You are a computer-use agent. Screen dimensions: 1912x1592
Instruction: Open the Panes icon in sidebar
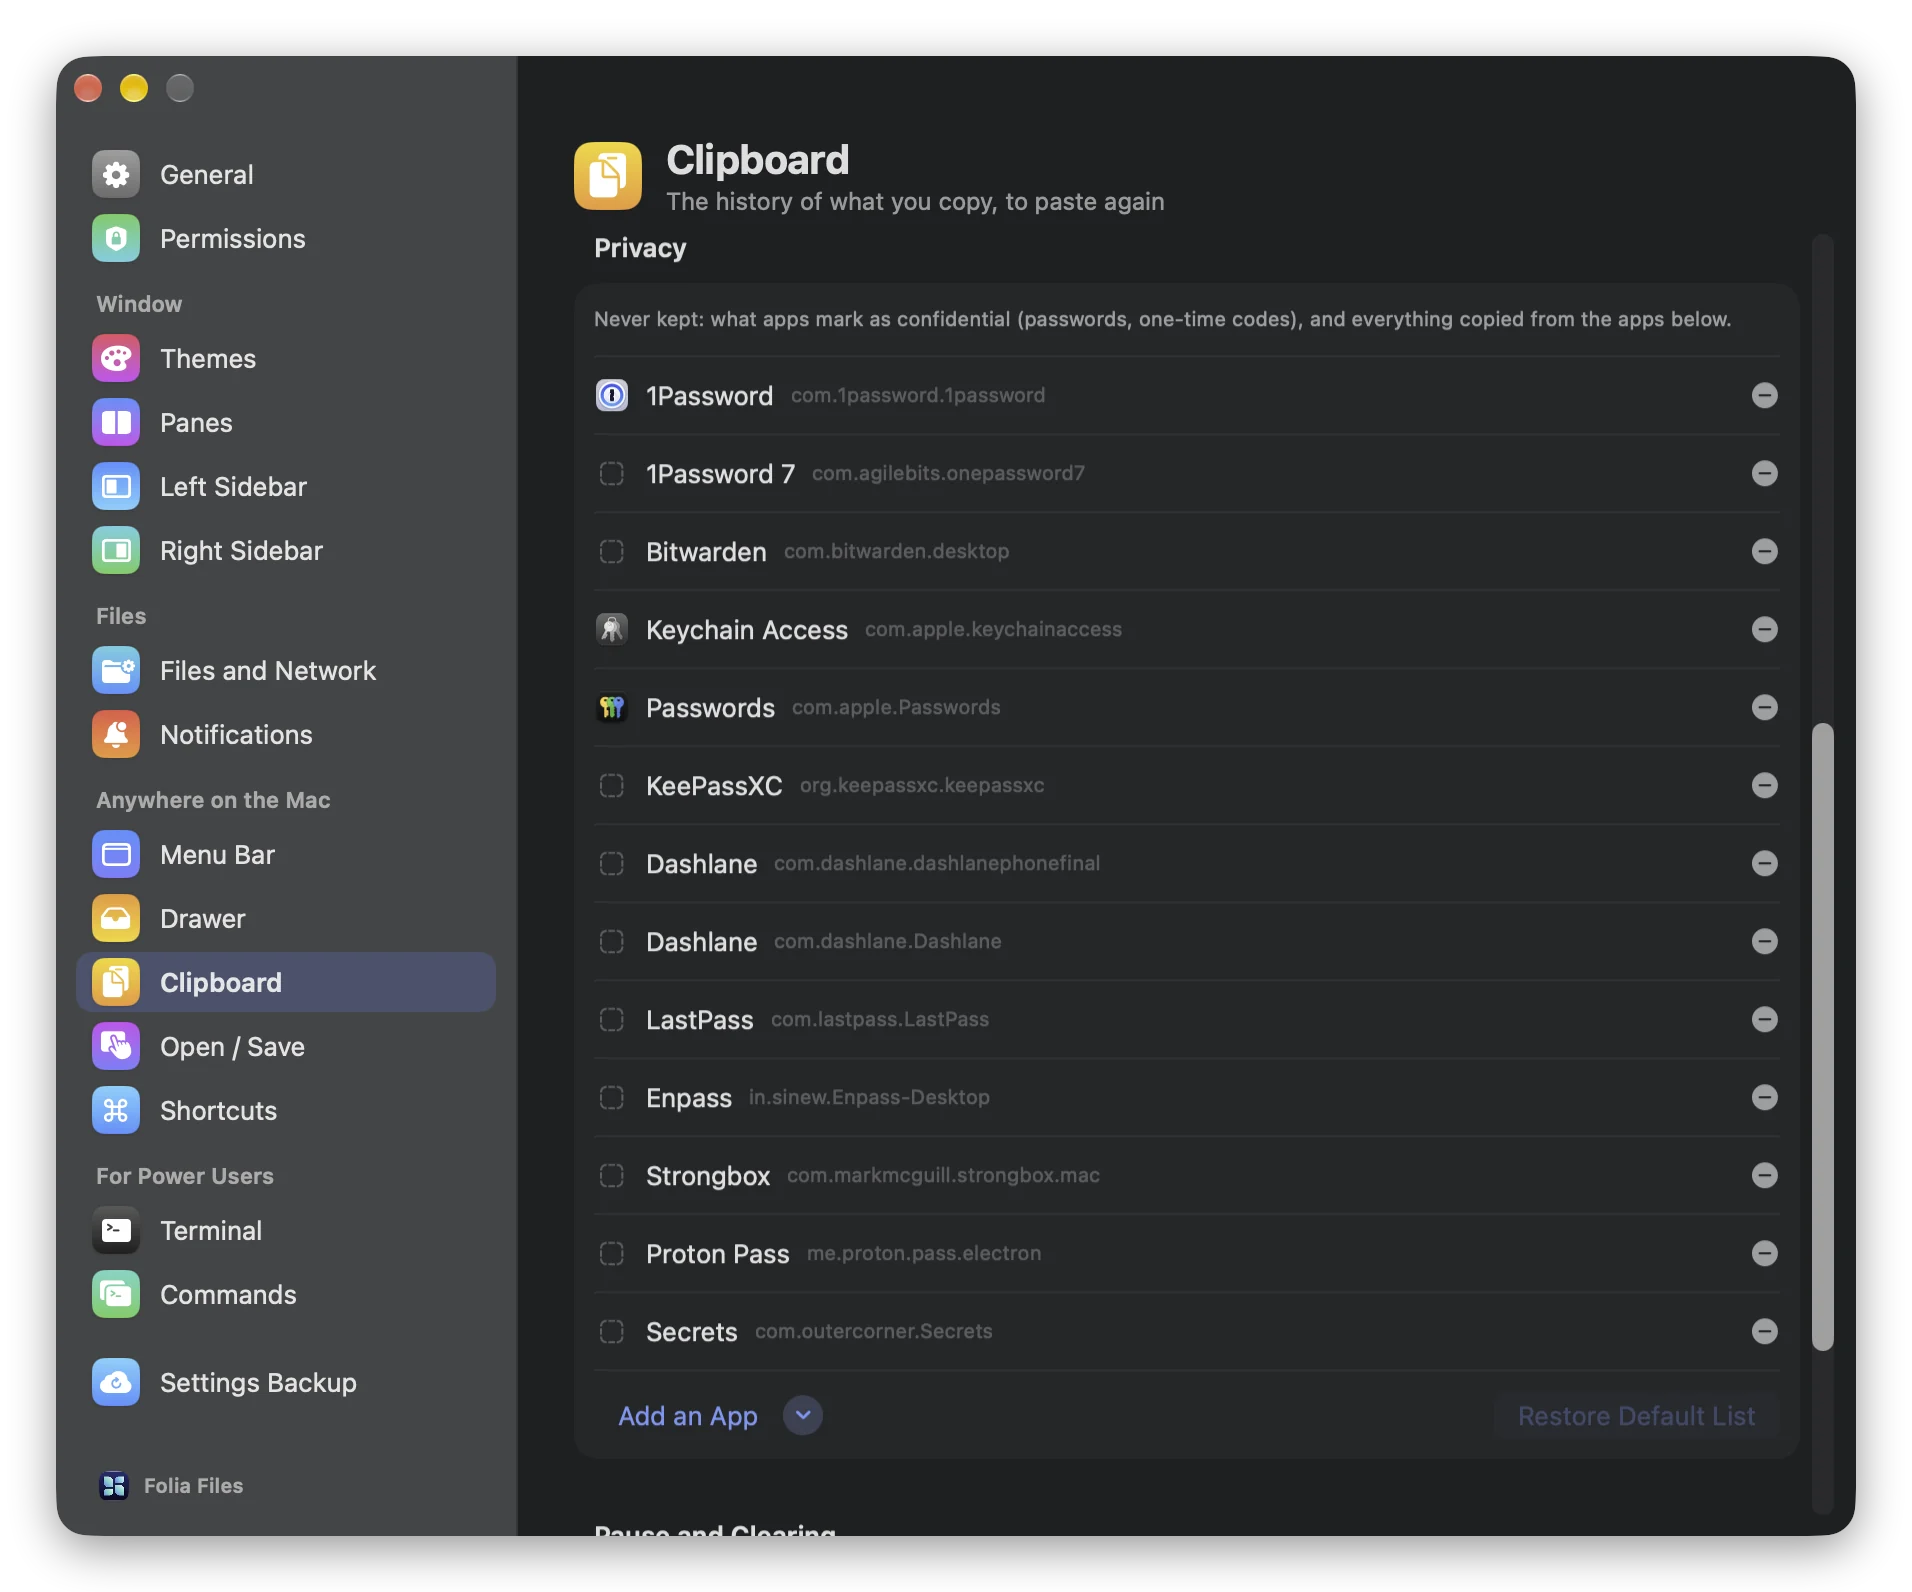point(116,423)
